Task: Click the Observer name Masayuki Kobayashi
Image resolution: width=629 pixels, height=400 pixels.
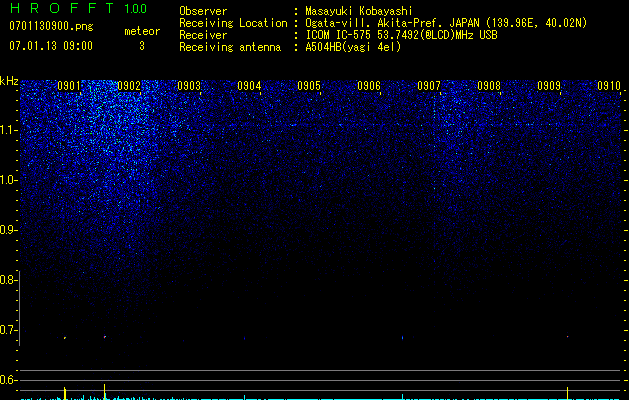Action: 359,12
